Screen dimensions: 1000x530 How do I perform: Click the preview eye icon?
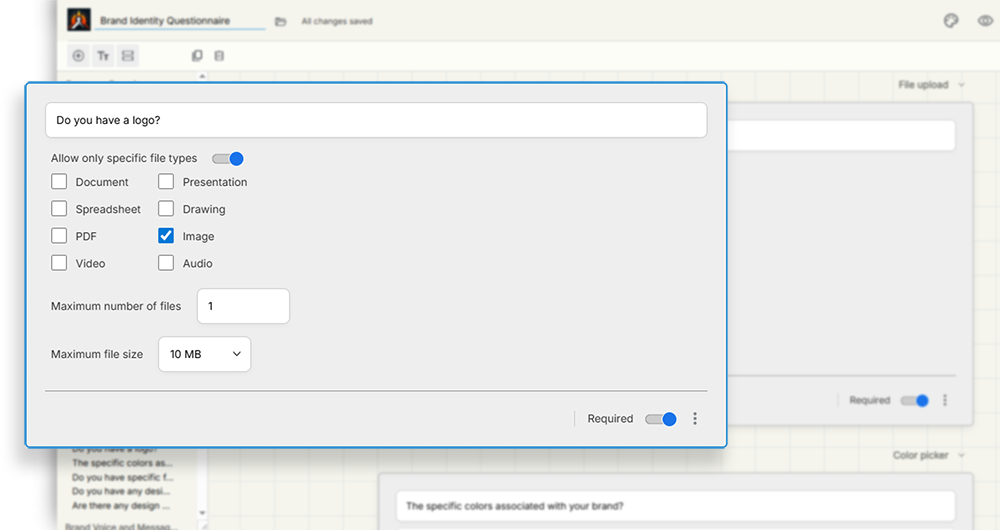tap(984, 21)
